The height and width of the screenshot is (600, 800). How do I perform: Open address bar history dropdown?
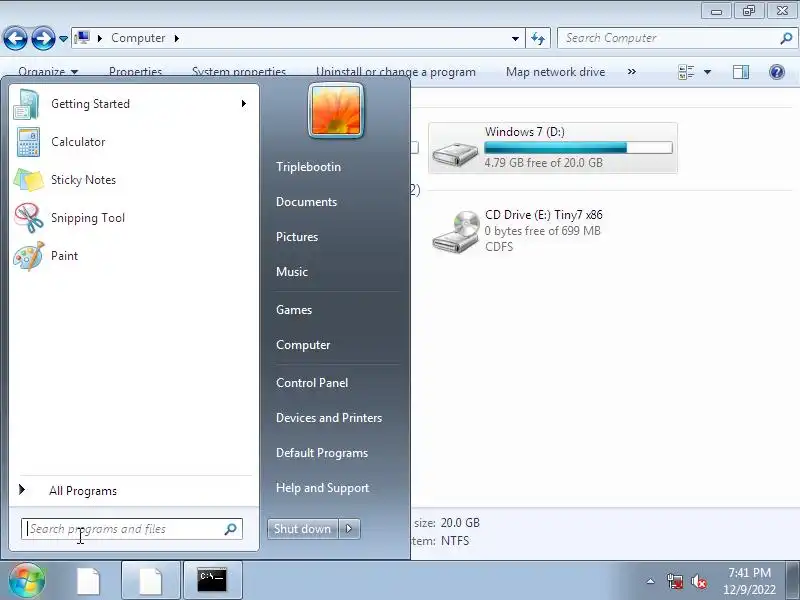pyautogui.click(x=515, y=38)
